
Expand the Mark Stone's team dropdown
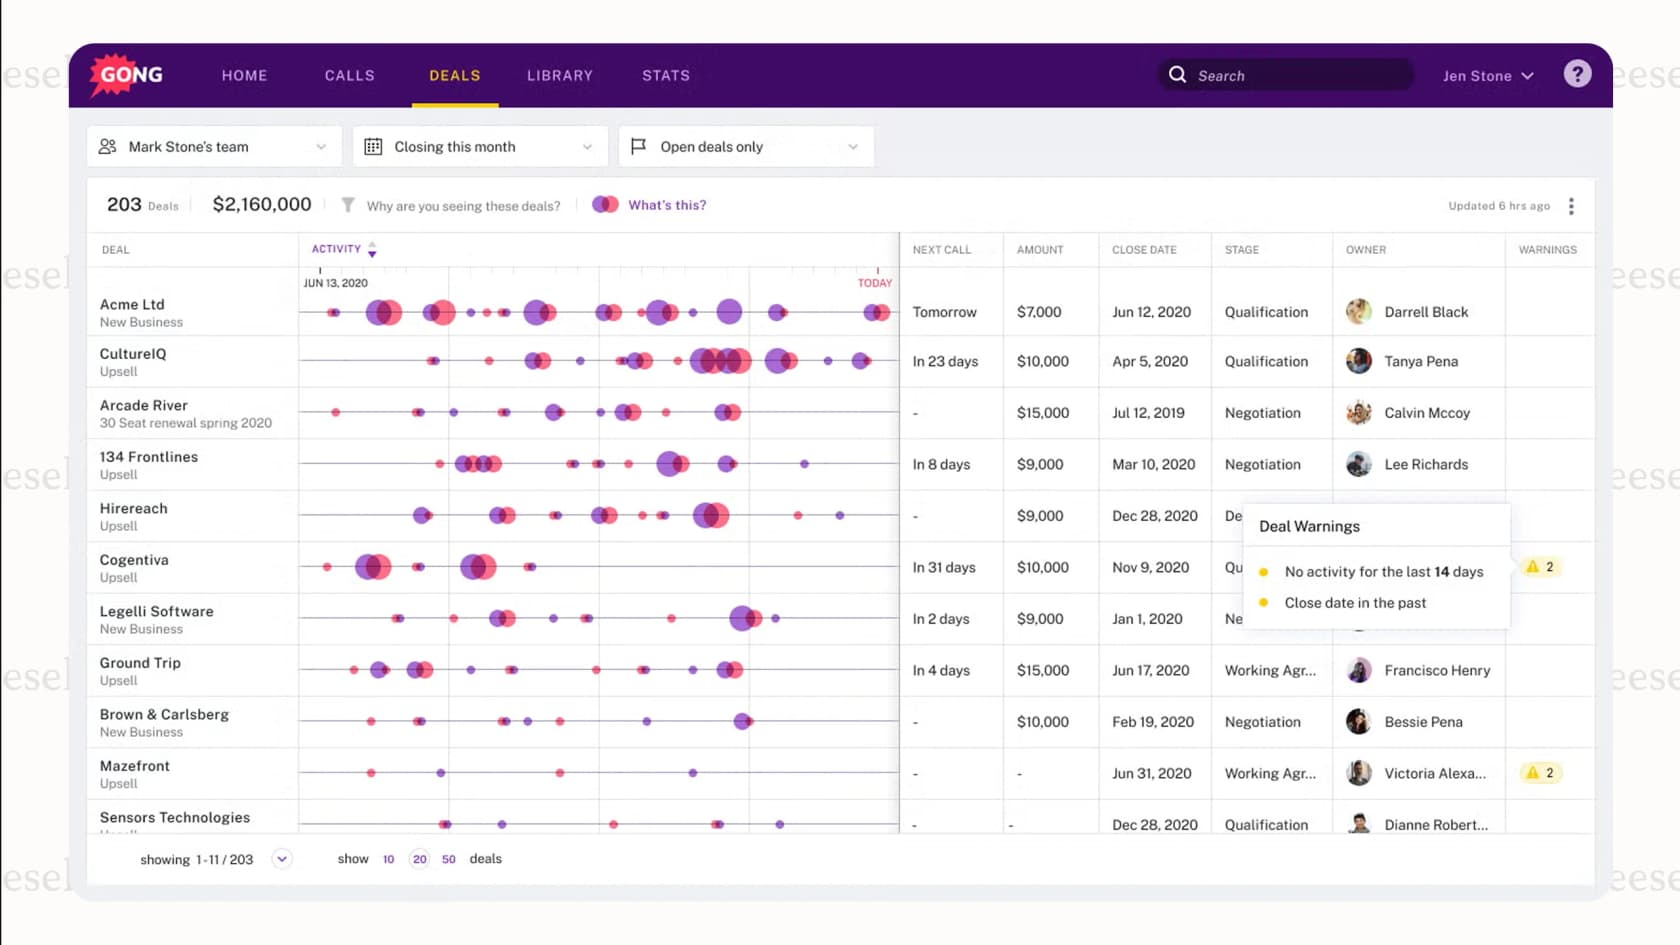pyautogui.click(x=215, y=147)
